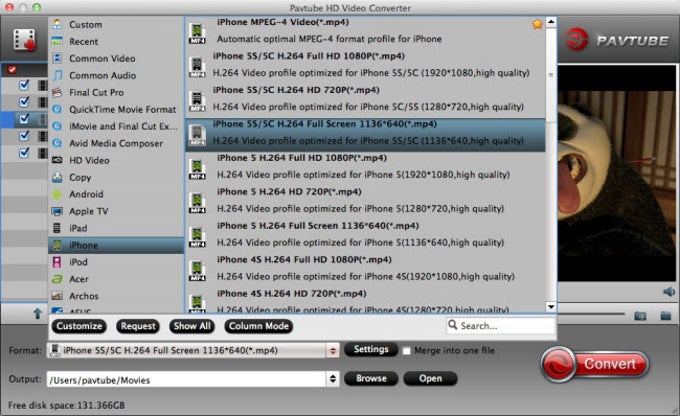The image size is (680, 416).
Task: Start conversion with the Convert button
Action: pyautogui.click(x=595, y=364)
